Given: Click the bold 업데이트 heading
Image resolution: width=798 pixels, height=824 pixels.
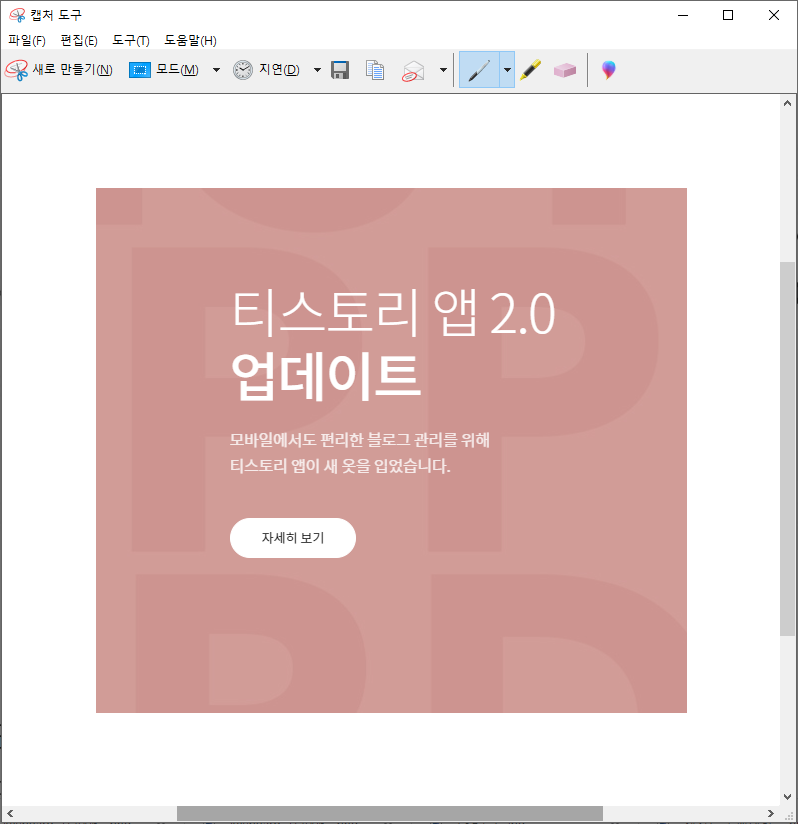Looking at the screenshot, I should 326,376.
